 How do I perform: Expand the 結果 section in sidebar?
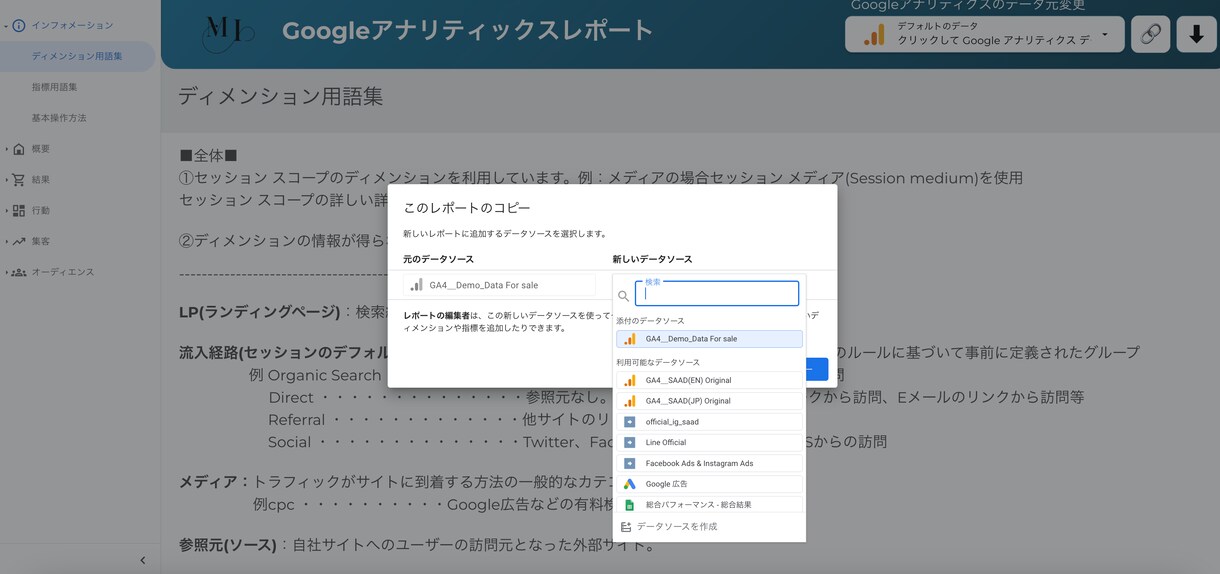6,180
